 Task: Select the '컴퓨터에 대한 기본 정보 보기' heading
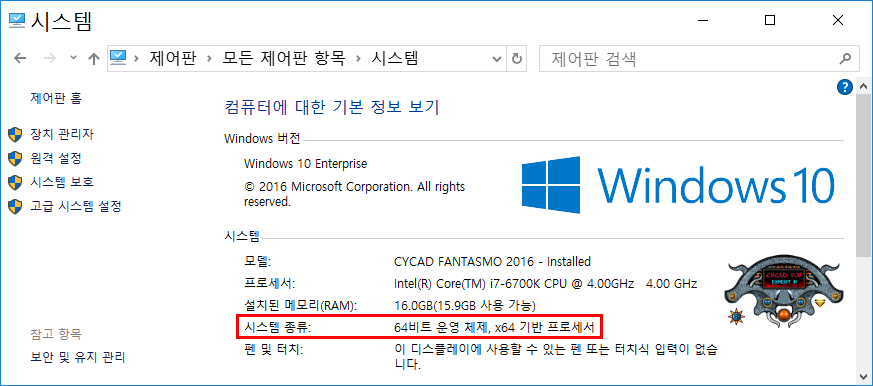pyautogui.click(x=331, y=106)
